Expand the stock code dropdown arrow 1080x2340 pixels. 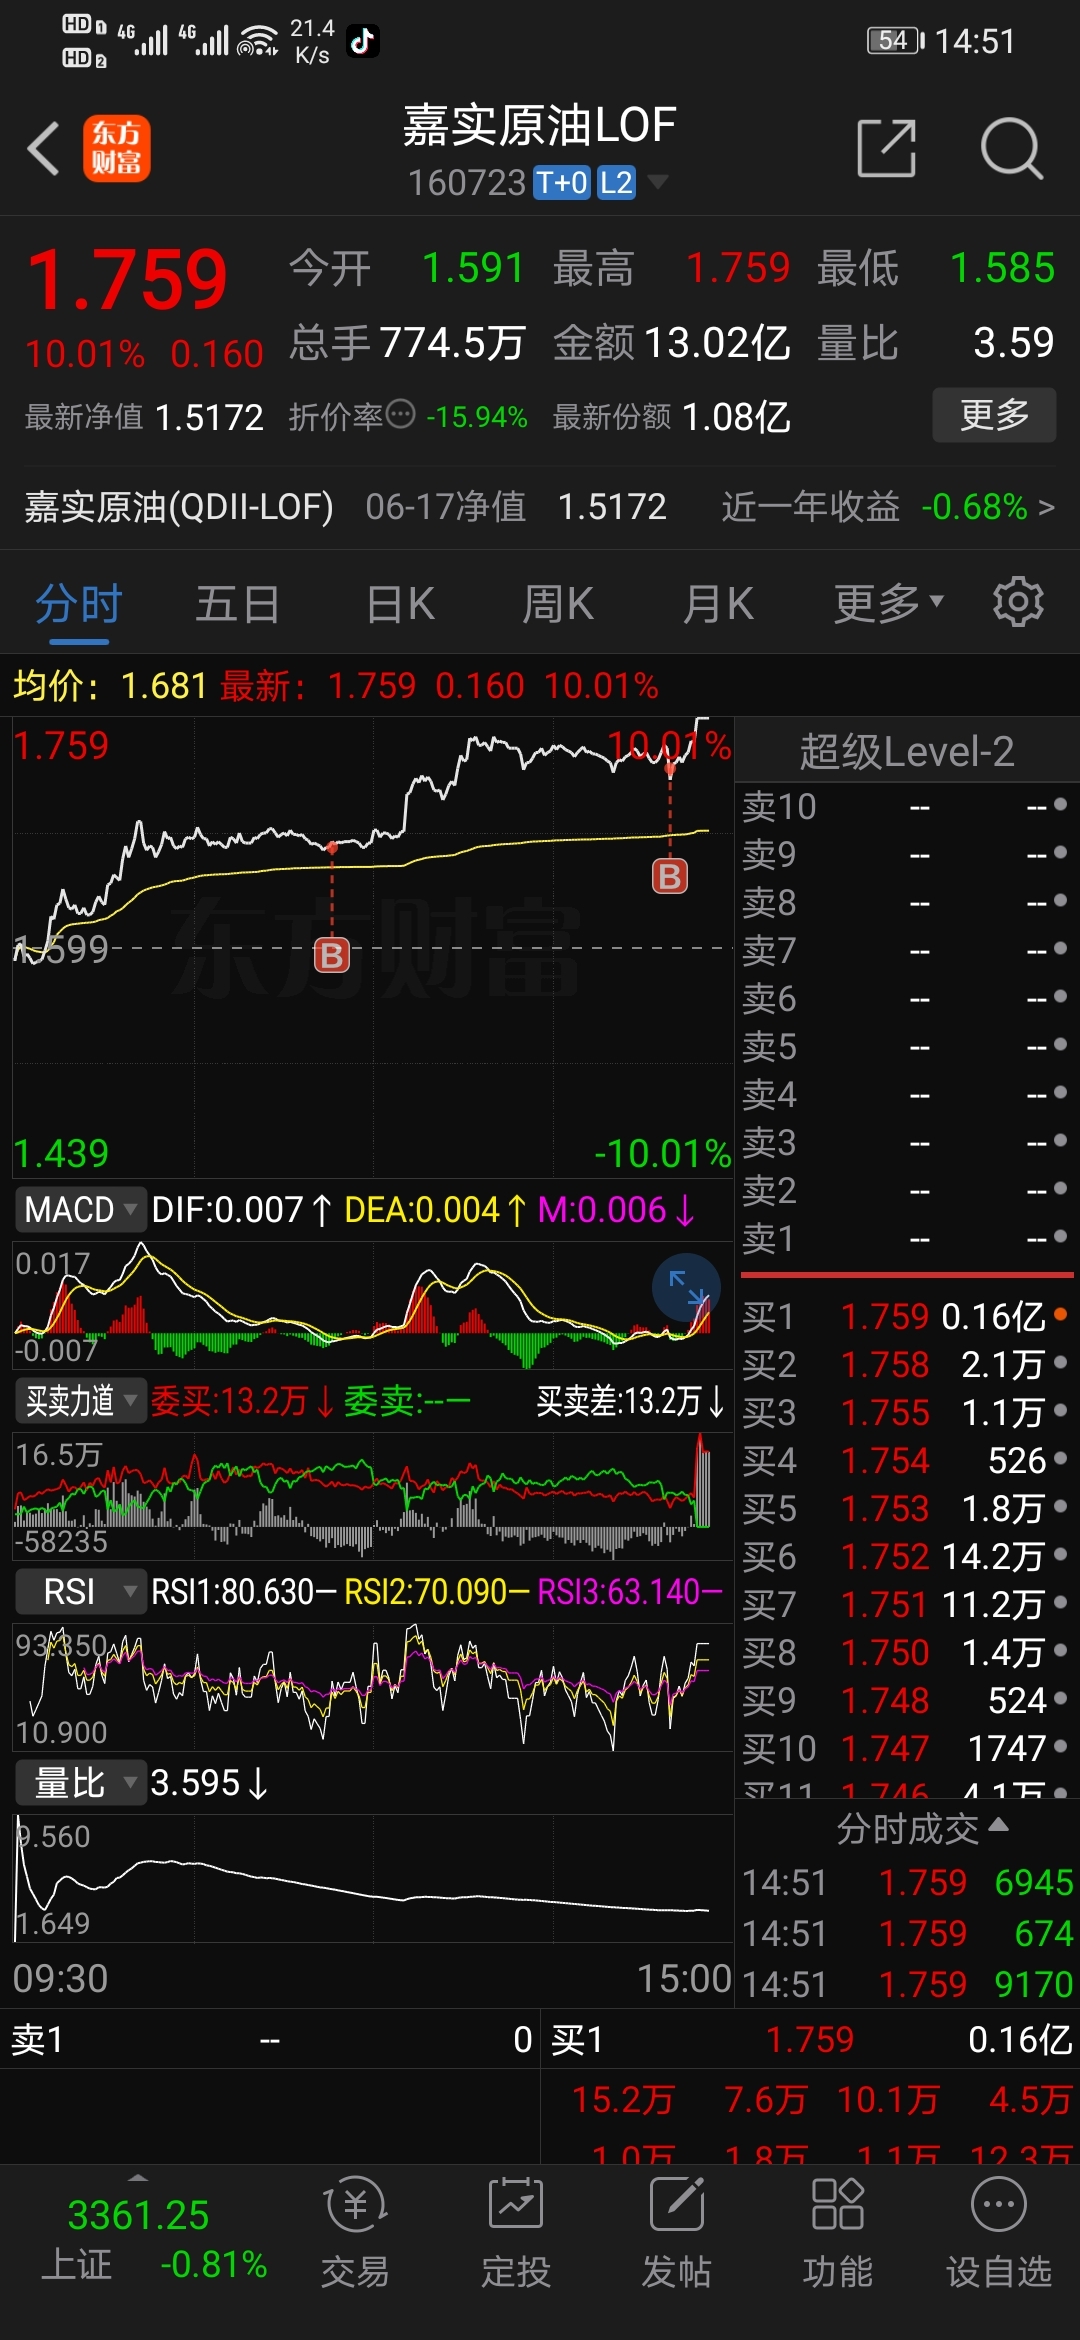[x=657, y=181]
